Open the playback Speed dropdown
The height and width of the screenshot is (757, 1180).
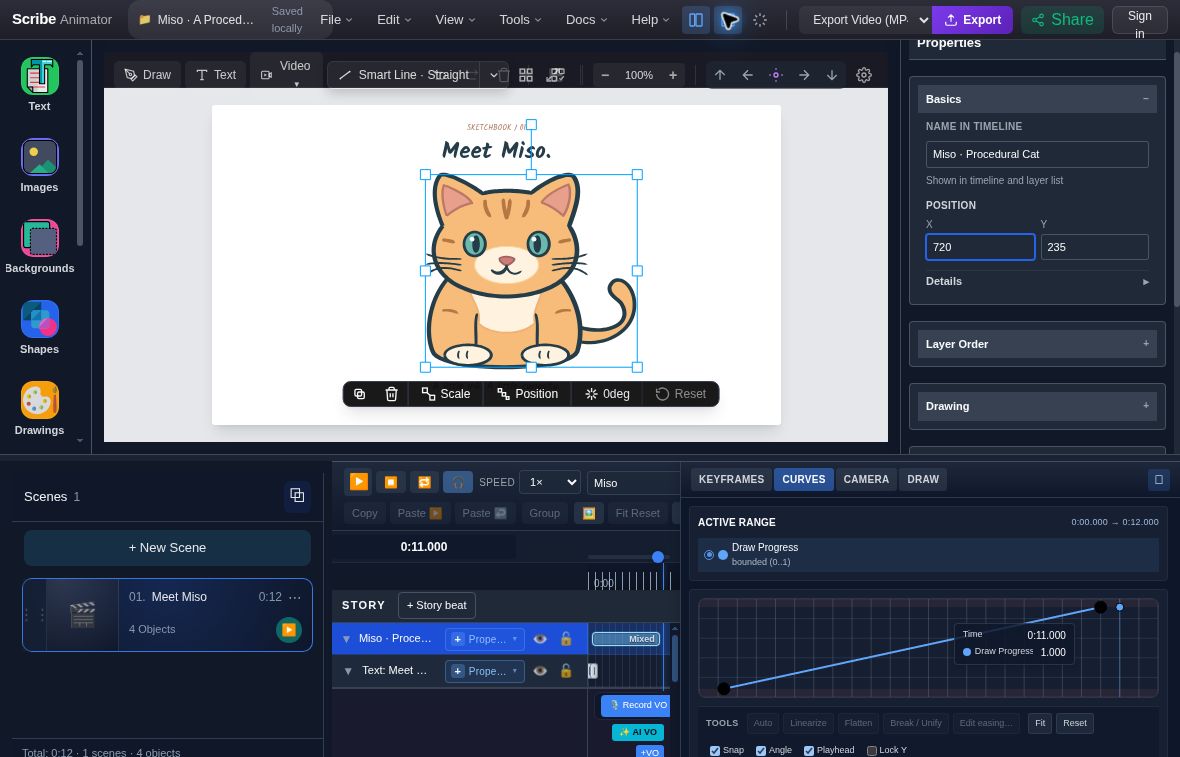550,482
